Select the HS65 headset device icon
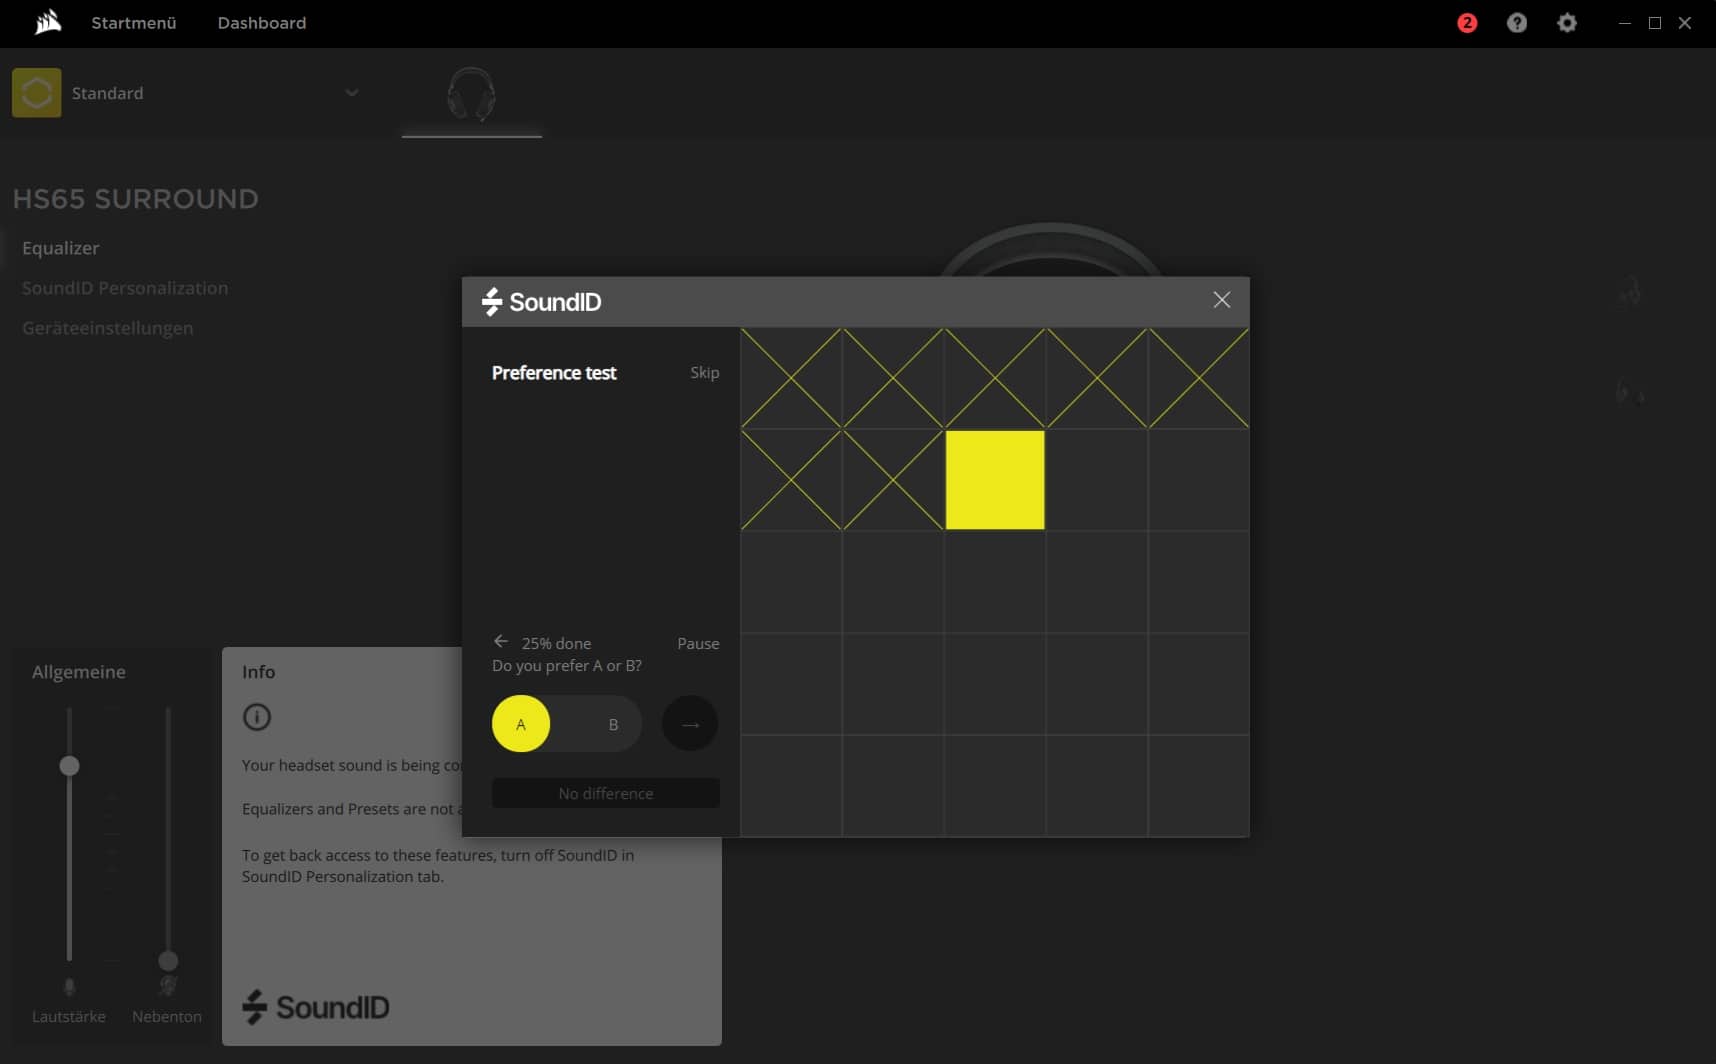Image resolution: width=1716 pixels, height=1064 pixels. pyautogui.click(x=471, y=95)
